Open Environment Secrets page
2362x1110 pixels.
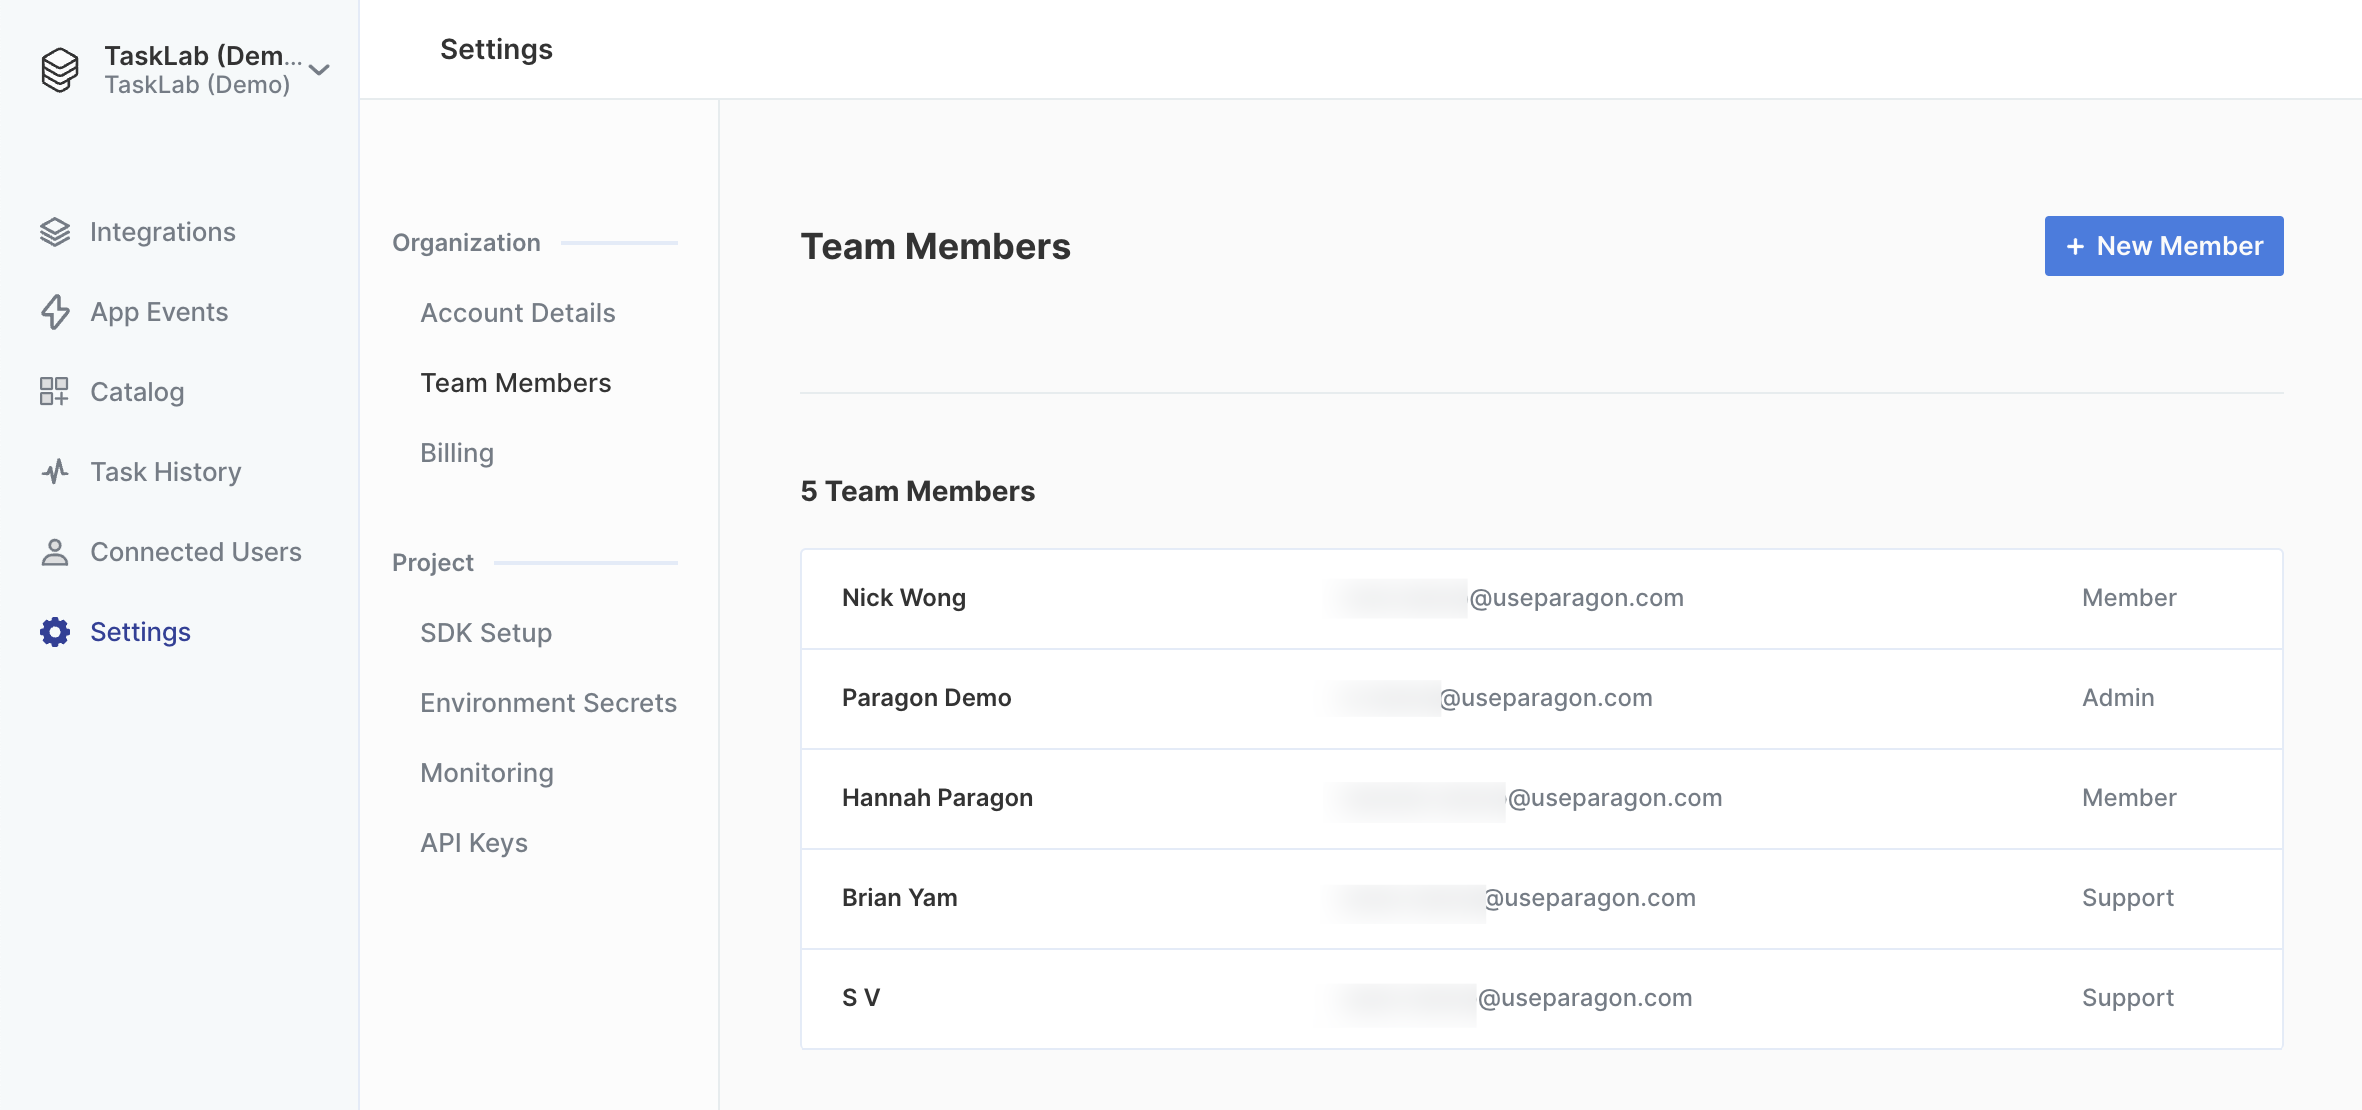(549, 703)
